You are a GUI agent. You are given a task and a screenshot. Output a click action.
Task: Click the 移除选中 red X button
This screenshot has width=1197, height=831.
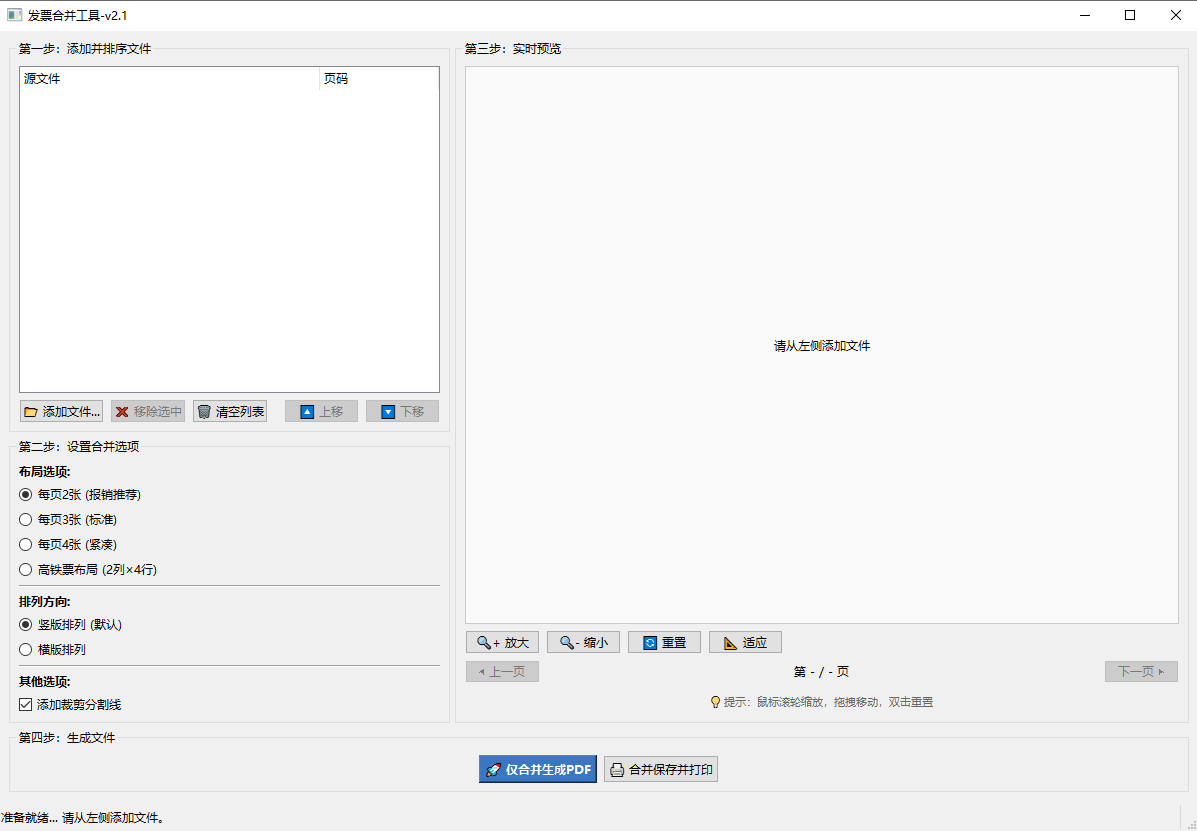148,411
